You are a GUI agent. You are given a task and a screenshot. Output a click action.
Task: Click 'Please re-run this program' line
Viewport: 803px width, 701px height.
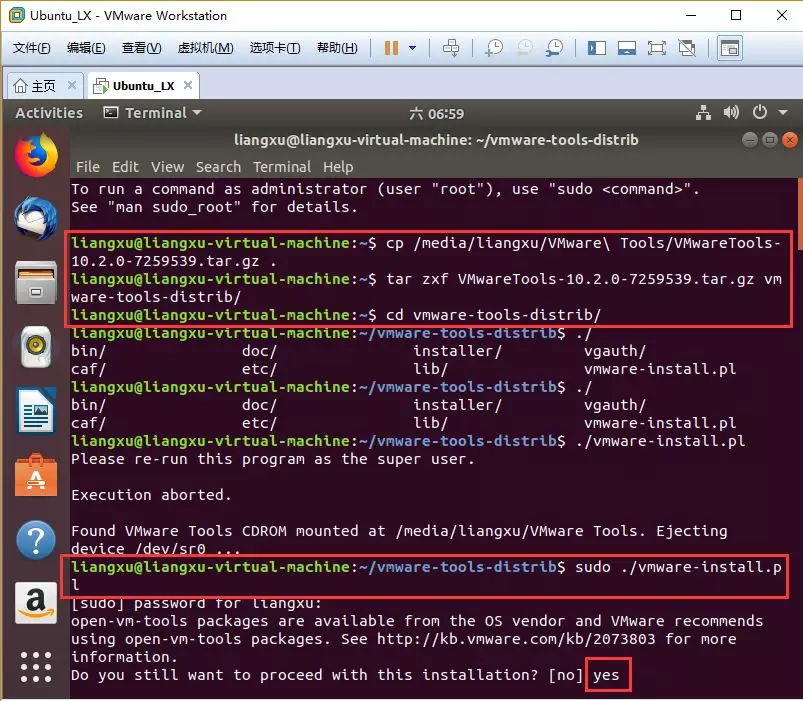tap(273, 459)
